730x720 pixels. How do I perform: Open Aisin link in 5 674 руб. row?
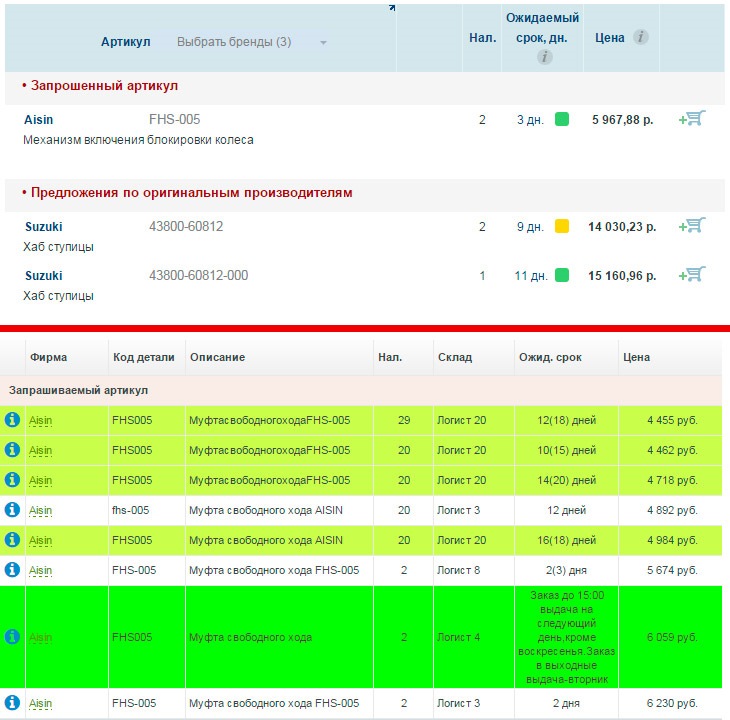point(41,570)
